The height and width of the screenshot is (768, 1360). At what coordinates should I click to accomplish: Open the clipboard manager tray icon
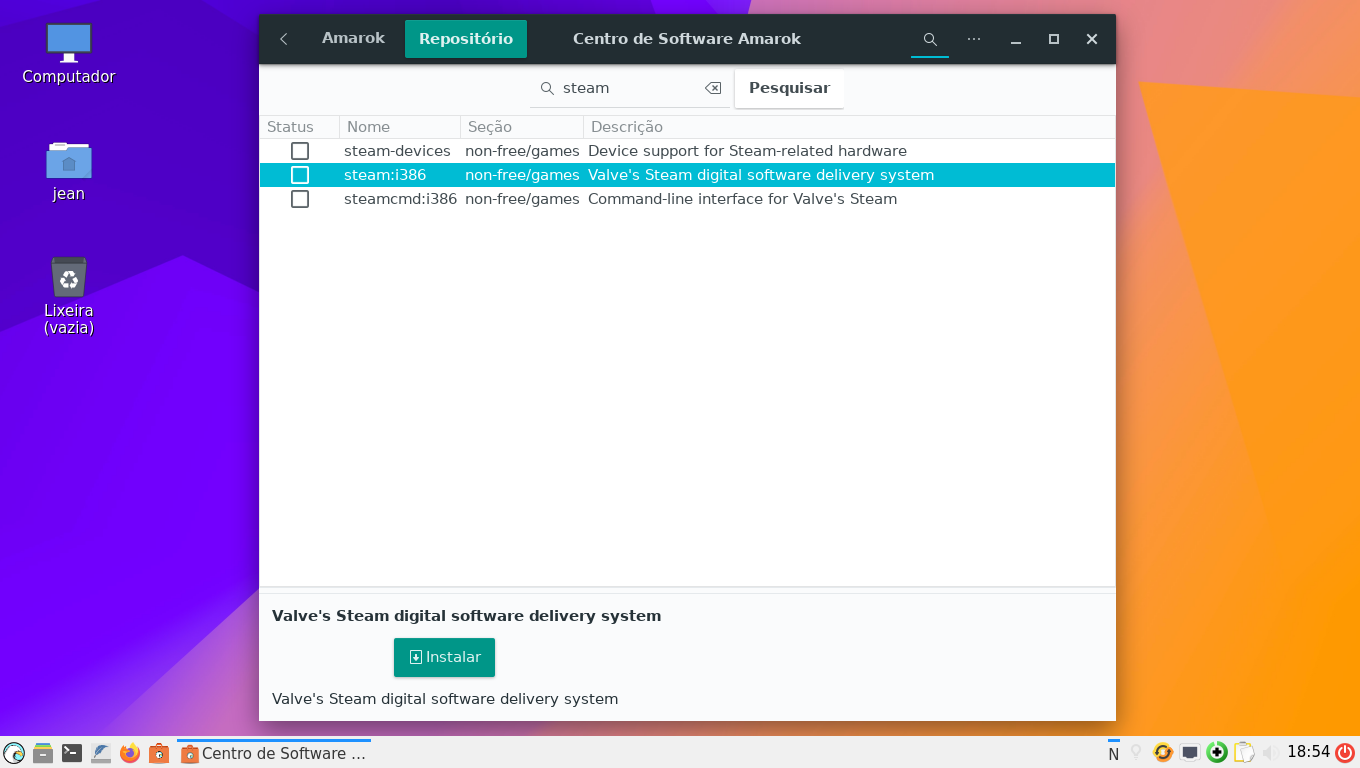click(1244, 752)
